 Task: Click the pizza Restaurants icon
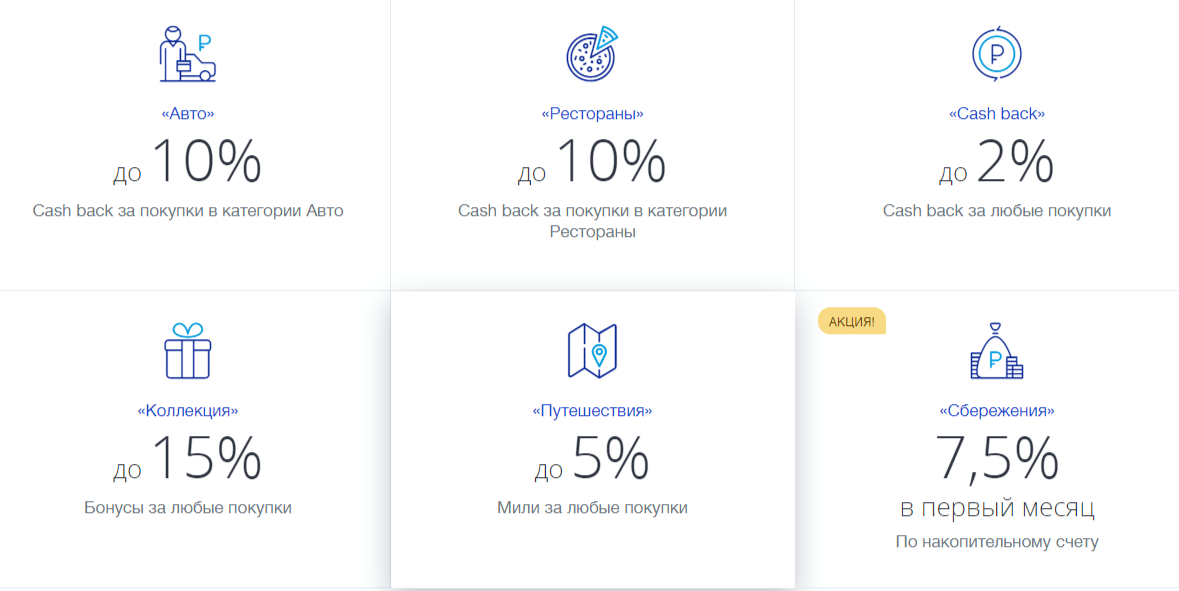[x=592, y=55]
